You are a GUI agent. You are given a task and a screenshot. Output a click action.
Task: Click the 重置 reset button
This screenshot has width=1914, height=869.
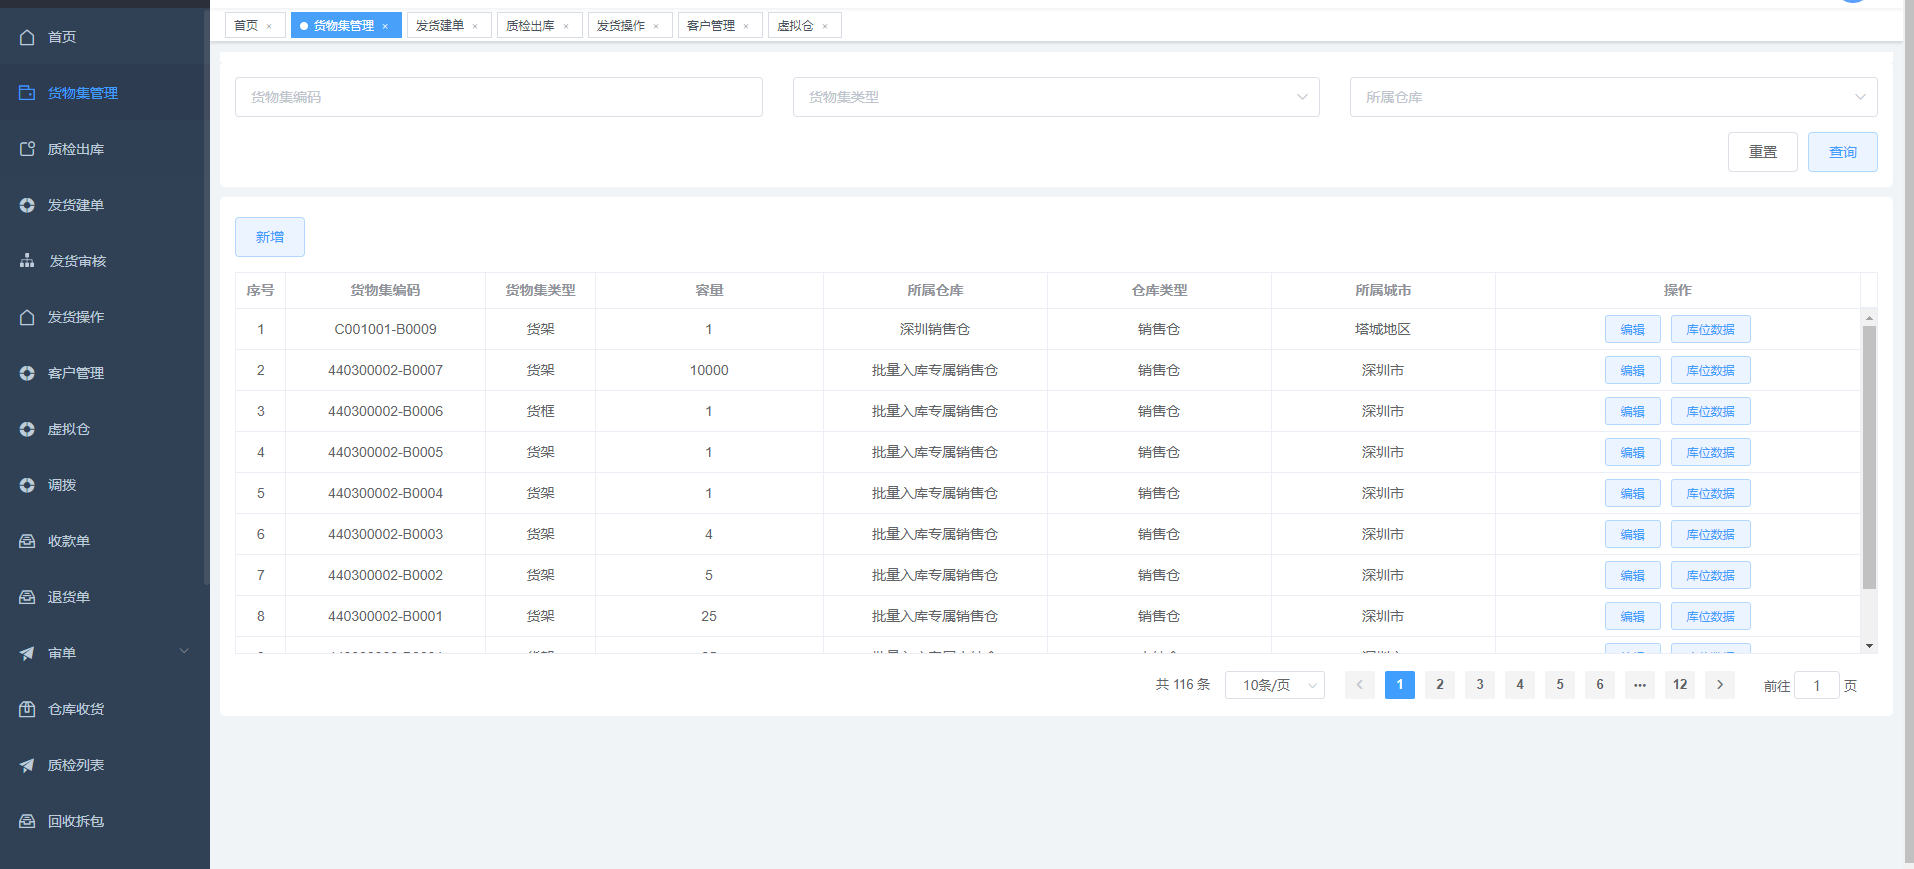pyautogui.click(x=1763, y=152)
